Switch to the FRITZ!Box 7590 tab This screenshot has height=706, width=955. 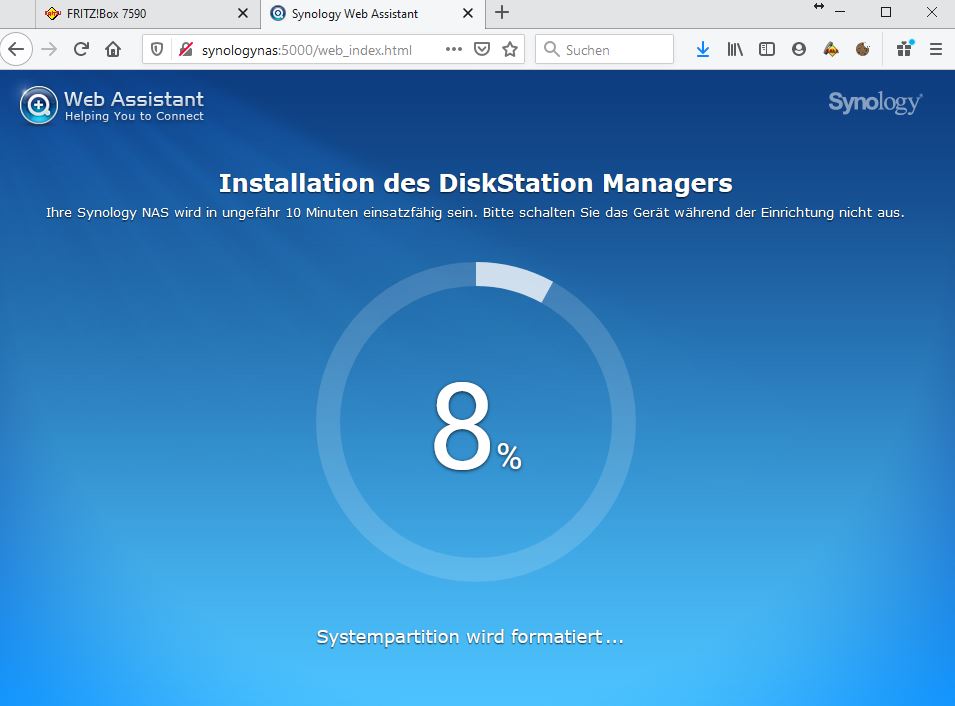tap(147, 13)
